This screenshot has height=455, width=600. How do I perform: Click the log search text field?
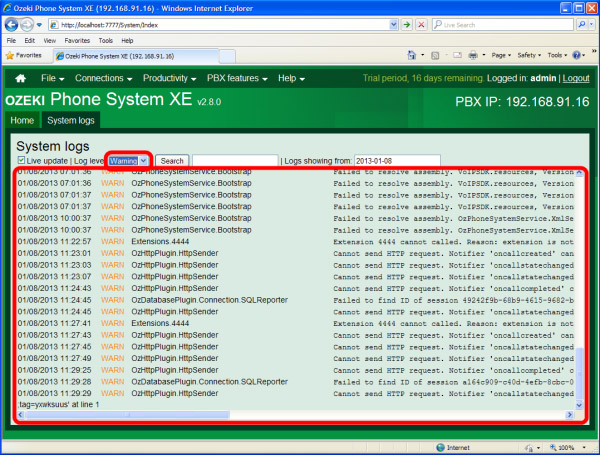[x=235, y=161]
